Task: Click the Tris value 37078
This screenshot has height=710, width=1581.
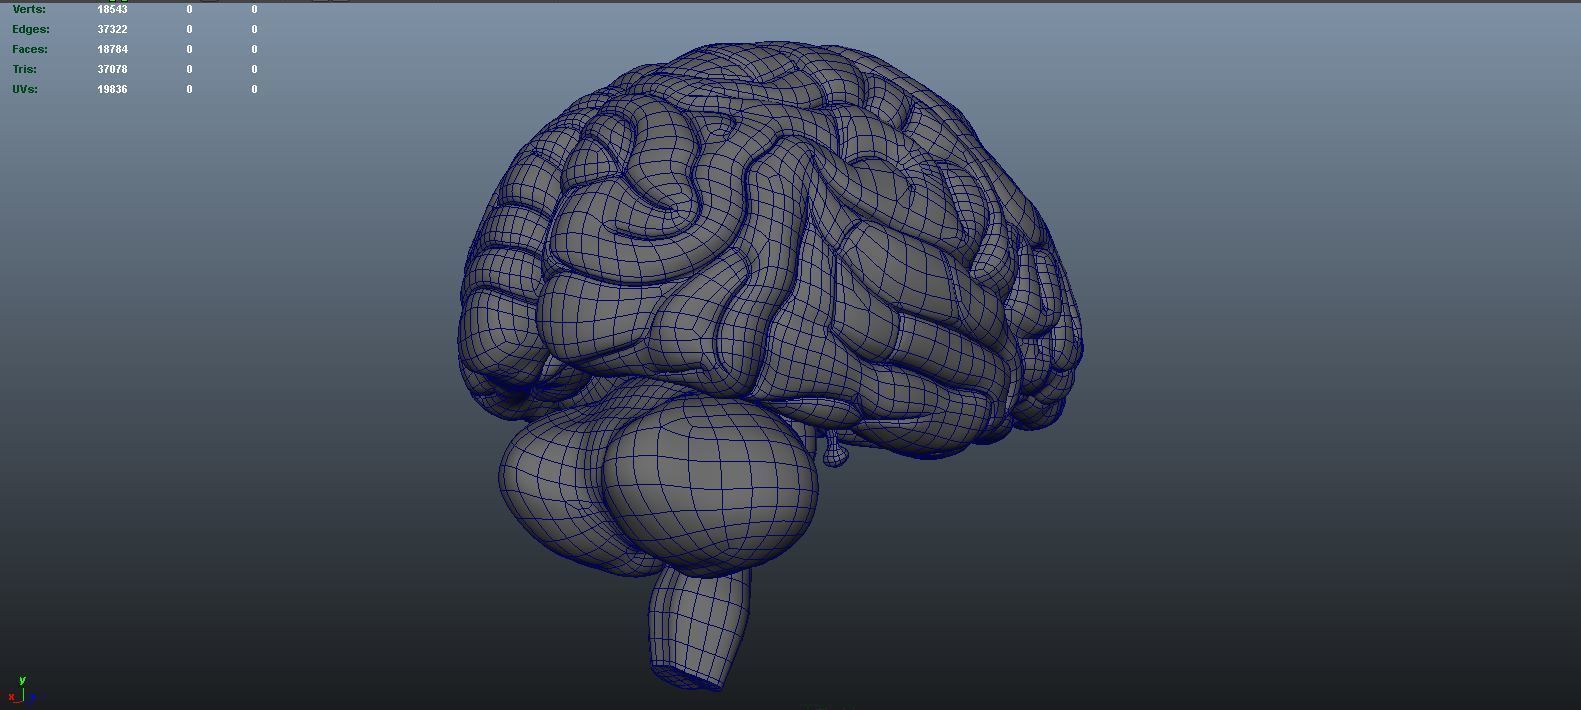Action: [112, 69]
